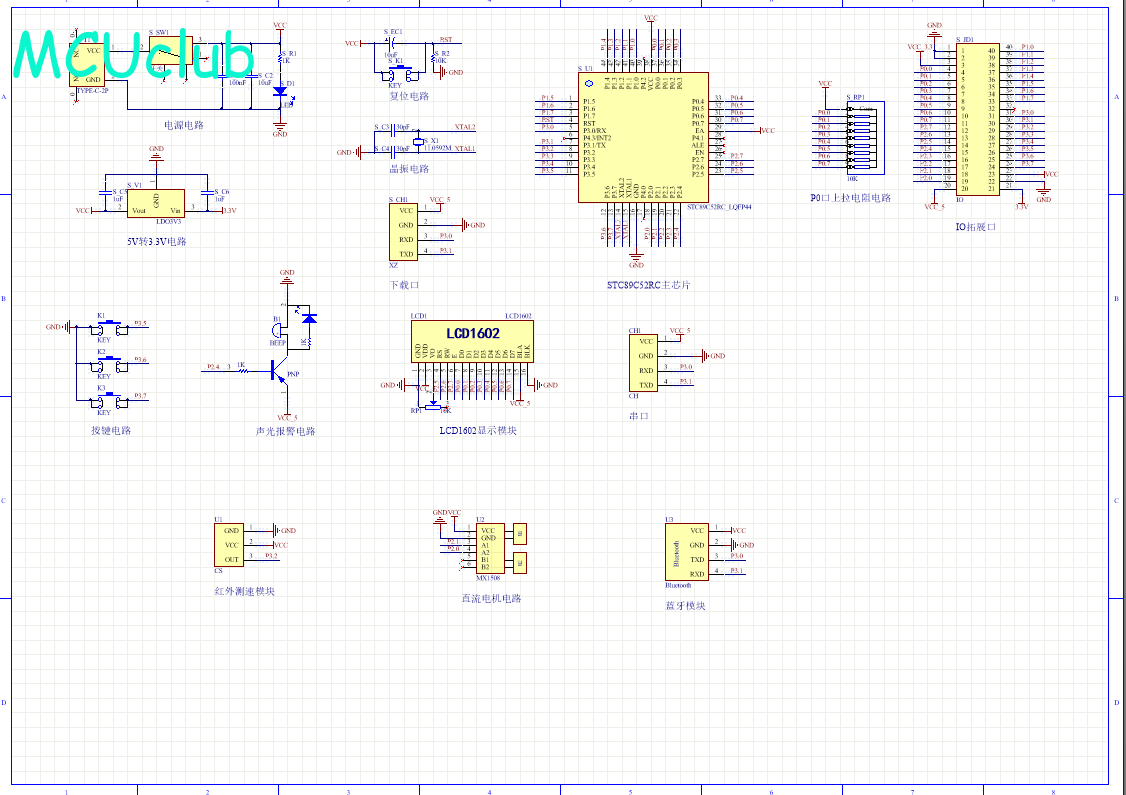Select the S_CH1 download header block
This screenshot has height=795, width=1126.
pos(403,232)
